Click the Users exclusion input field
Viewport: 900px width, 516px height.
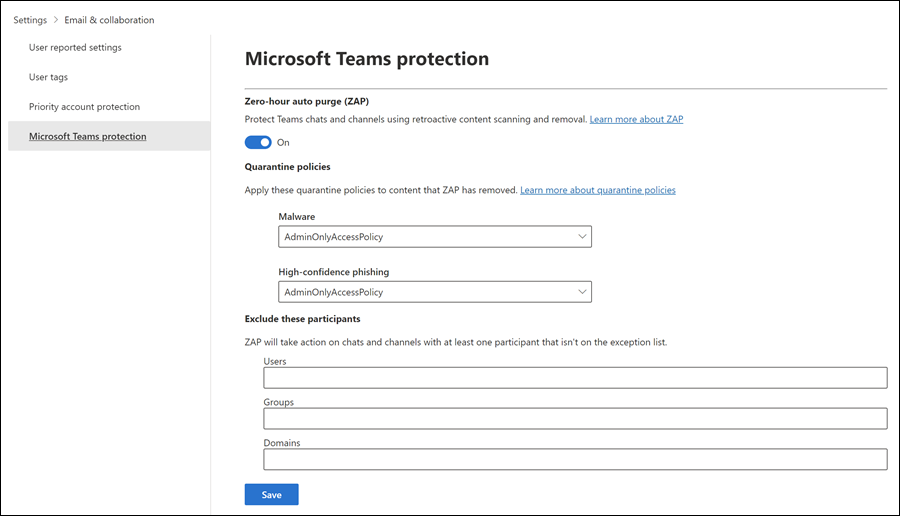(575, 378)
